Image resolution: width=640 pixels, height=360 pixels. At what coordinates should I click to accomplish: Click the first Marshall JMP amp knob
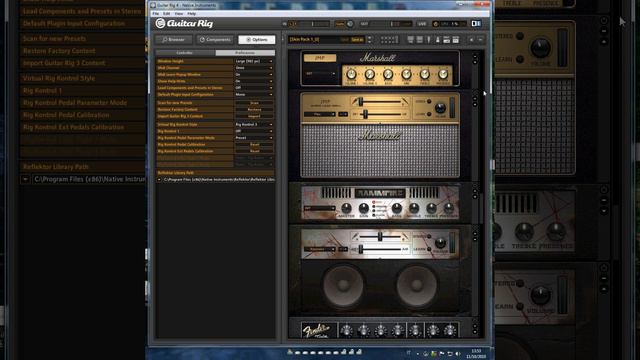351,74
